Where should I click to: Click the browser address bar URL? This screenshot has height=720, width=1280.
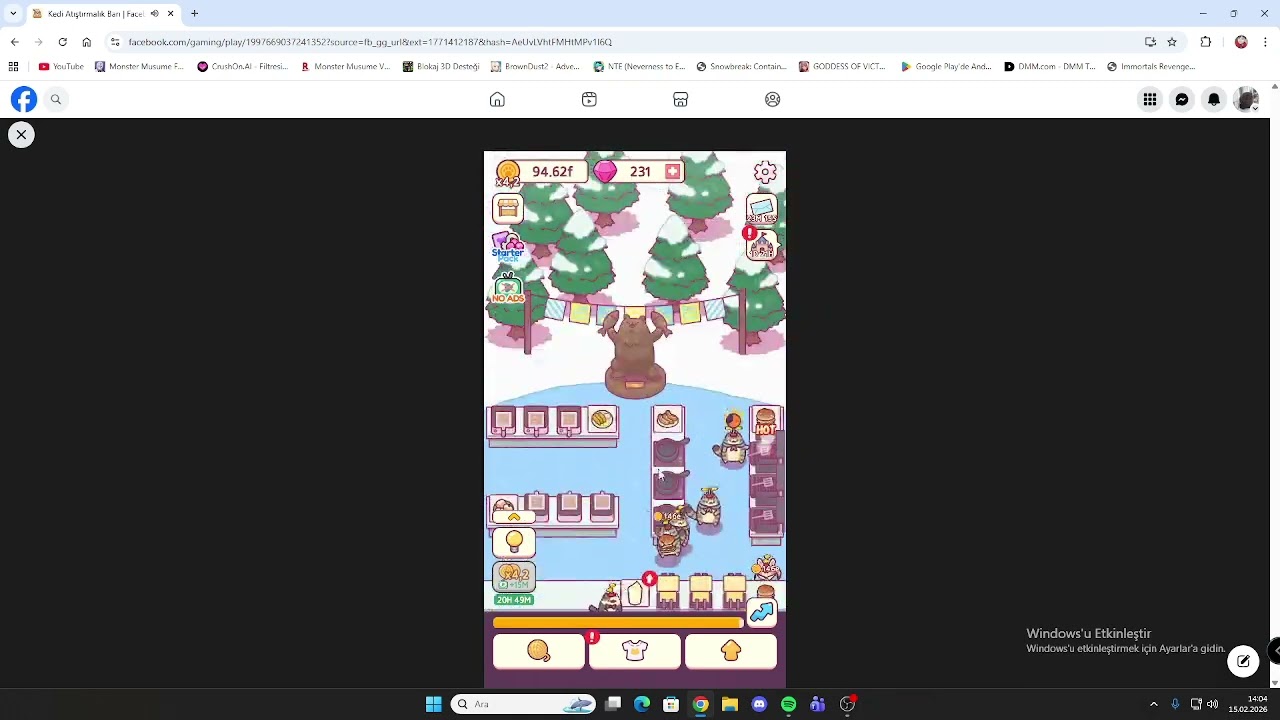click(x=370, y=42)
